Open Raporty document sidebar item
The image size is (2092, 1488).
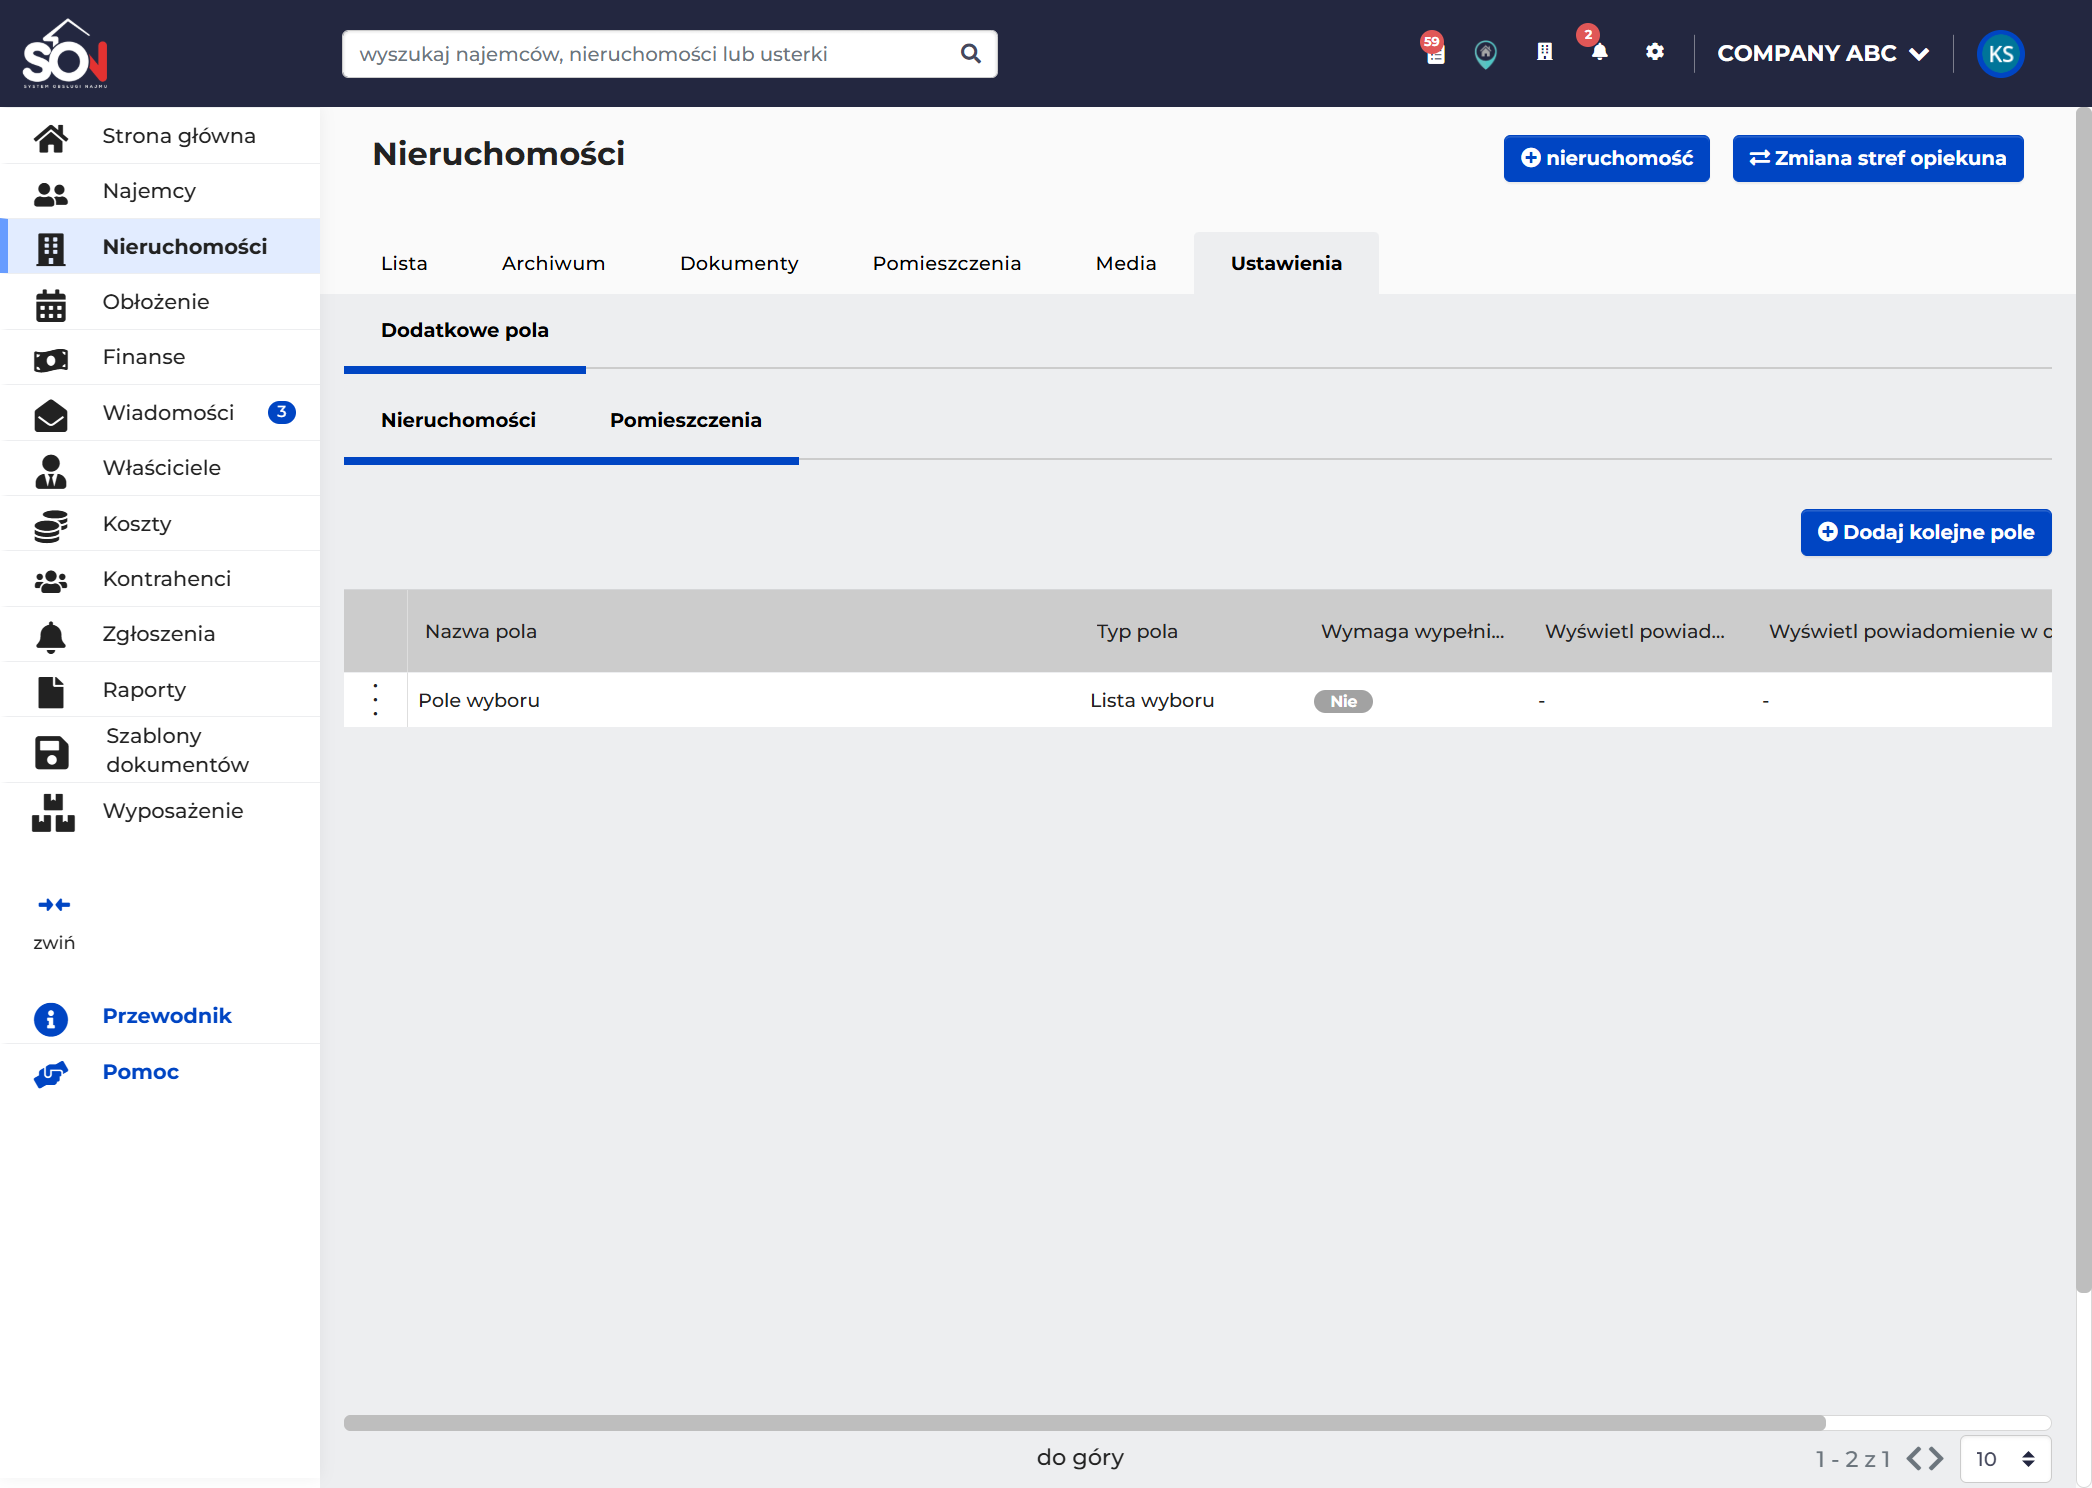click(x=160, y=690)
